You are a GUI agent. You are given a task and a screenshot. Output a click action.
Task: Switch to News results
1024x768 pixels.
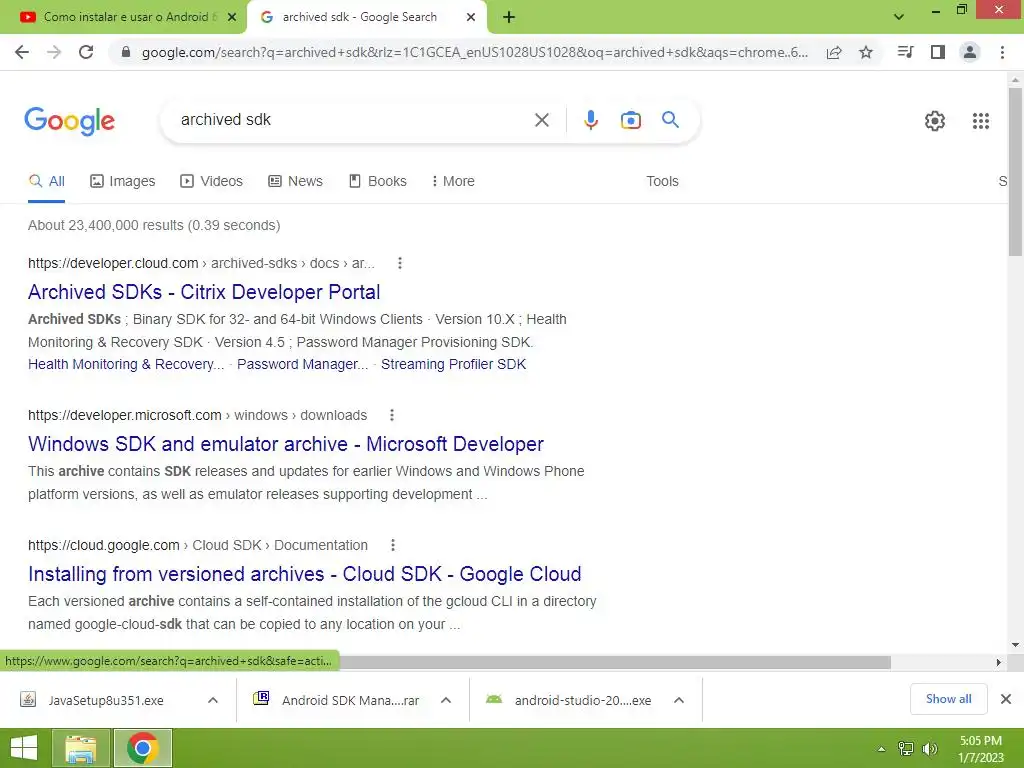(x=295, y=182)
